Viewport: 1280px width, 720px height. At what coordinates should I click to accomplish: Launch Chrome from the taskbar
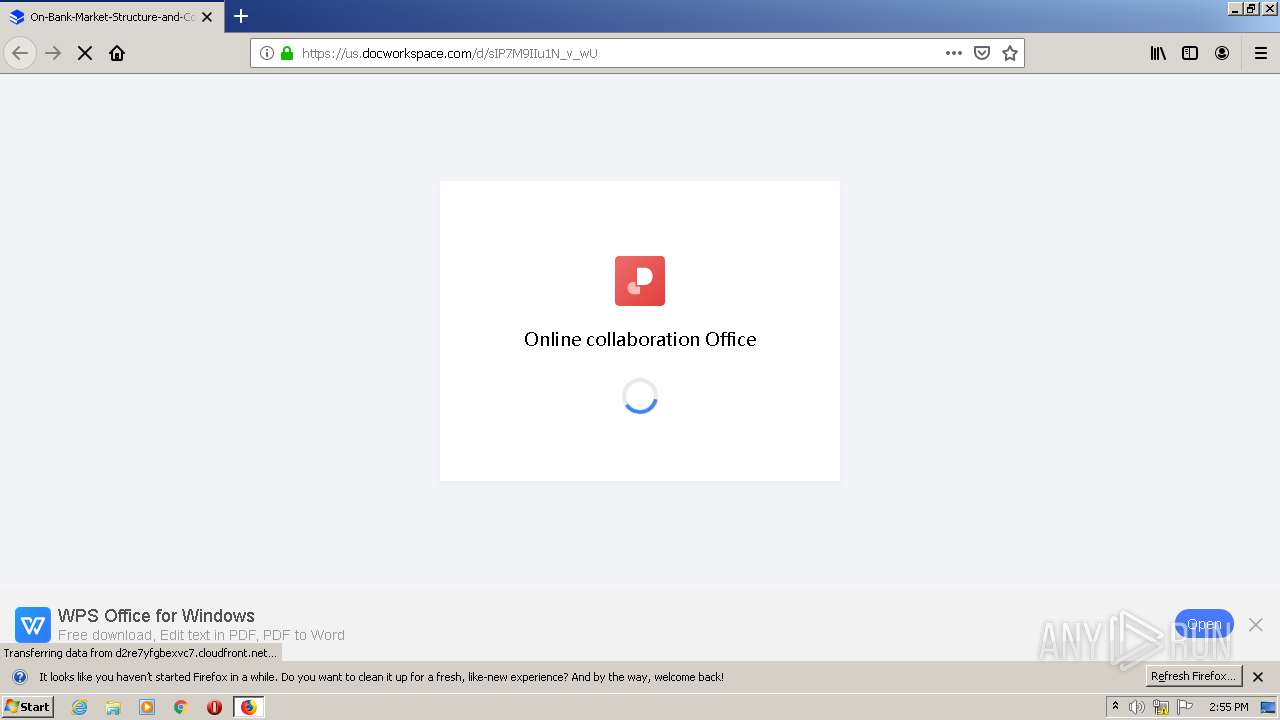coord(181,707)
